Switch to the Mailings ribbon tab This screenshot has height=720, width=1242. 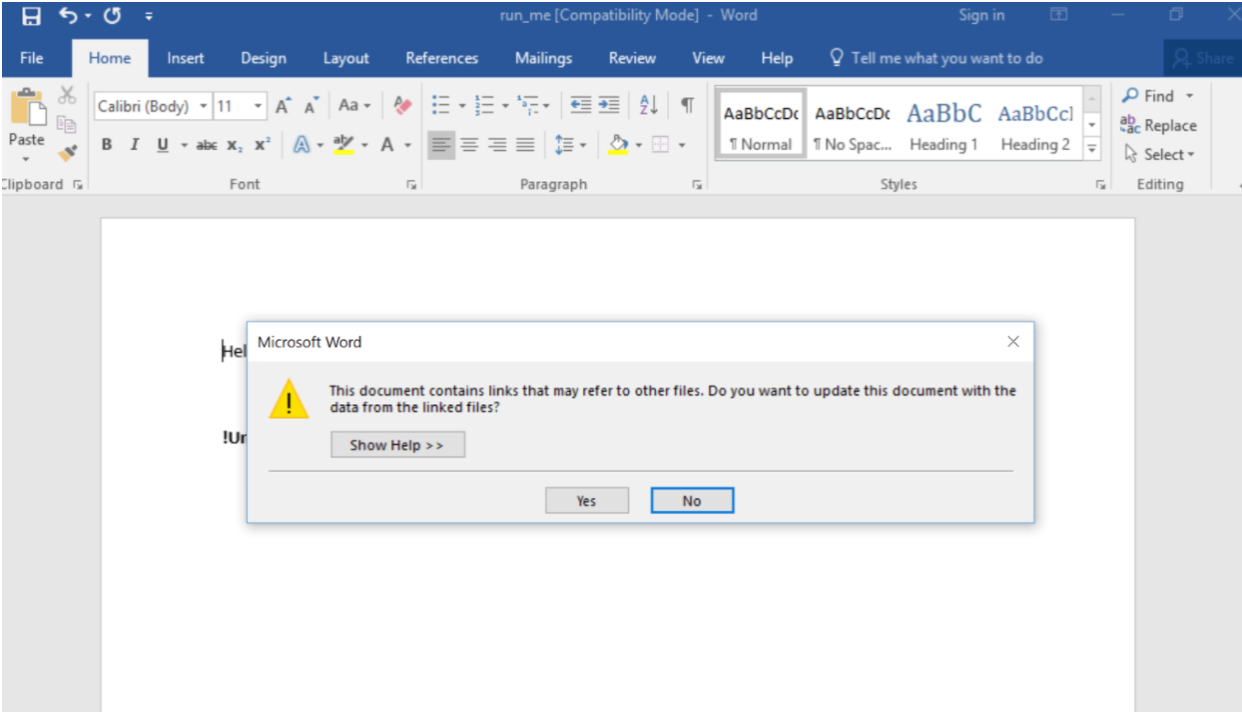tap(543, 58)
